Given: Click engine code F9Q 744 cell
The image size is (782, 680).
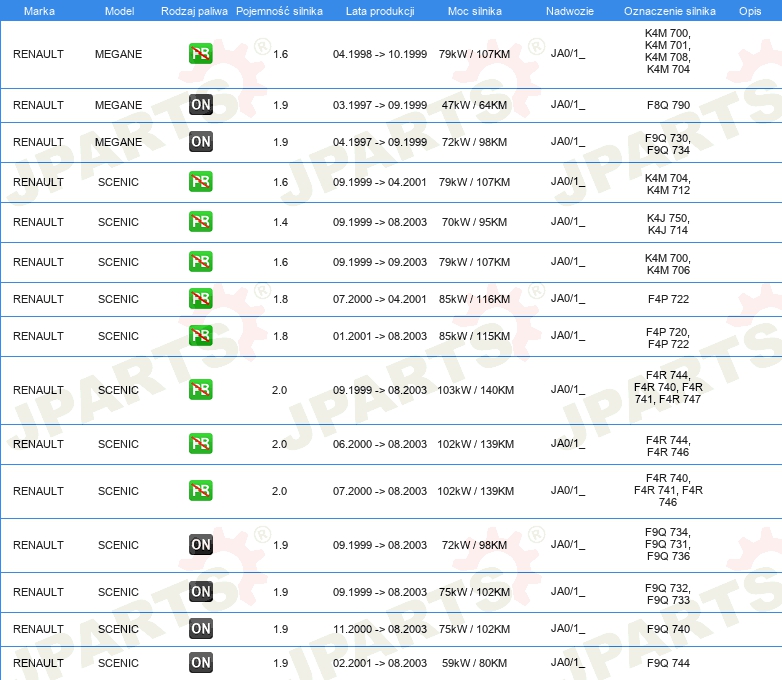Looking at the screenshot, I should point(668,663).
